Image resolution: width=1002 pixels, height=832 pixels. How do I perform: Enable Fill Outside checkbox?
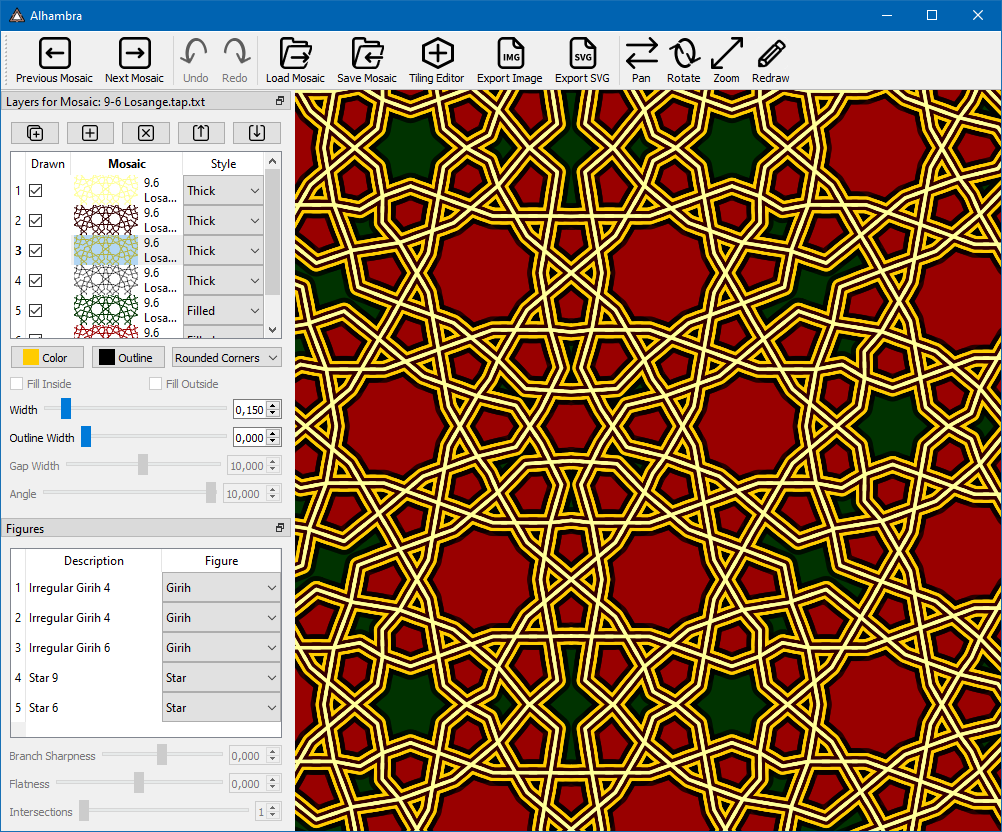(155, 384)
